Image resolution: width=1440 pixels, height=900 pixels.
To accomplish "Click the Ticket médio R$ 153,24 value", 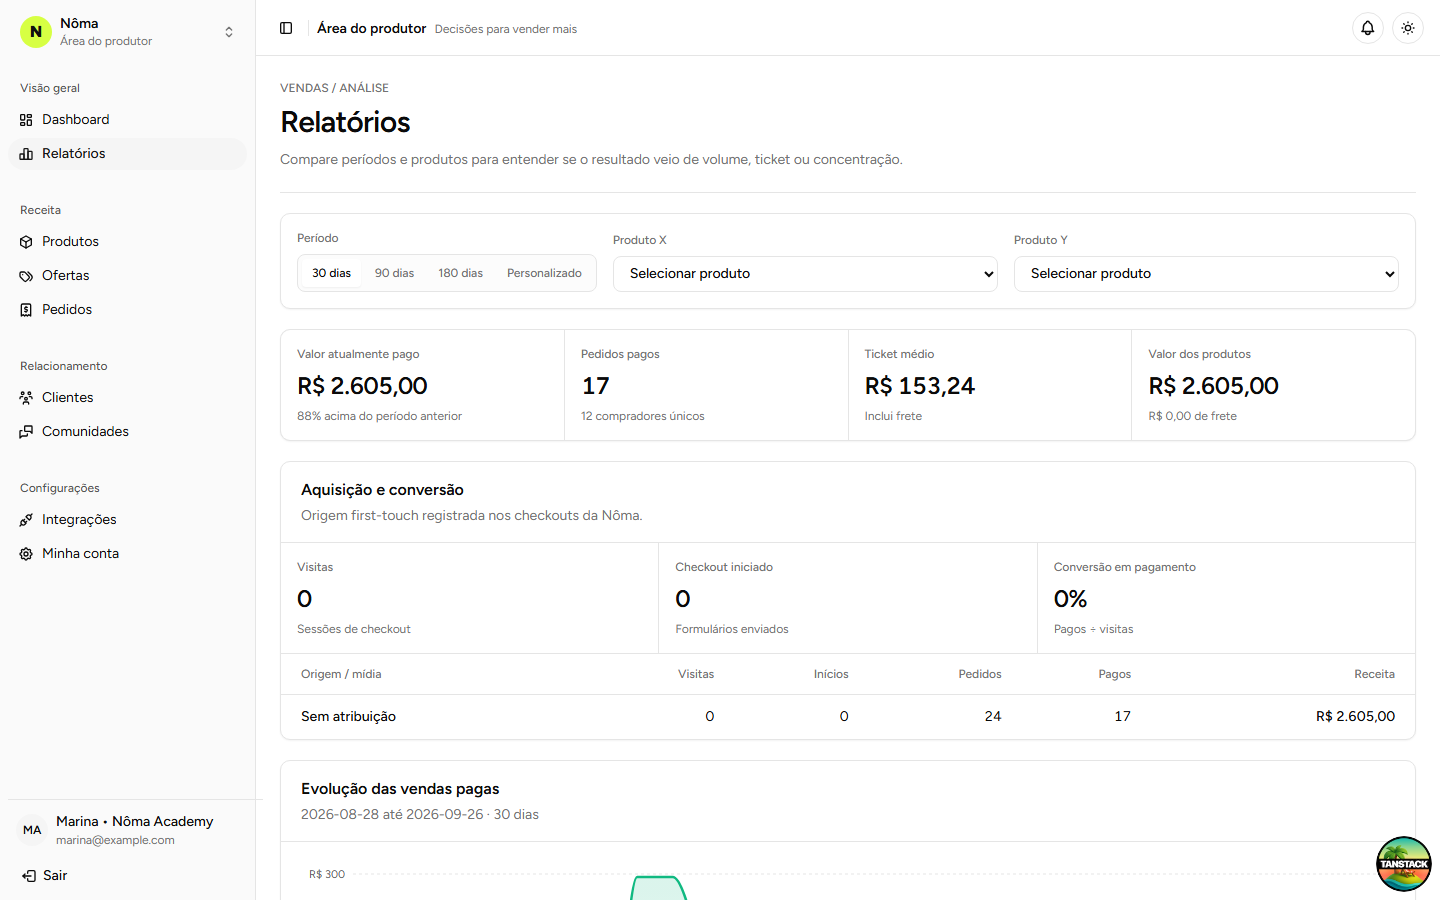I will click(x=920, y=386).
